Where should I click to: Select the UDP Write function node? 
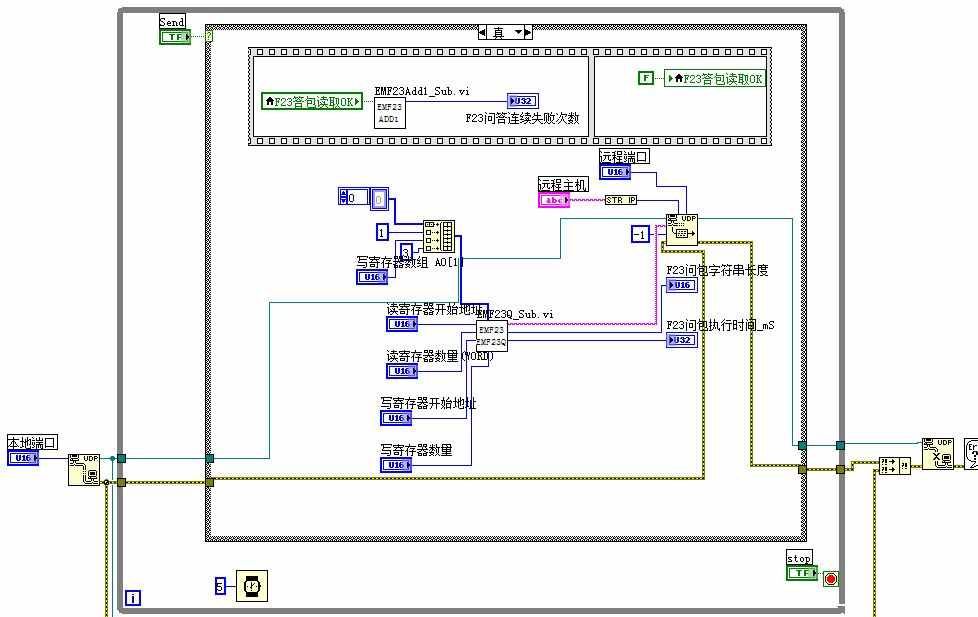click(682, 230)
